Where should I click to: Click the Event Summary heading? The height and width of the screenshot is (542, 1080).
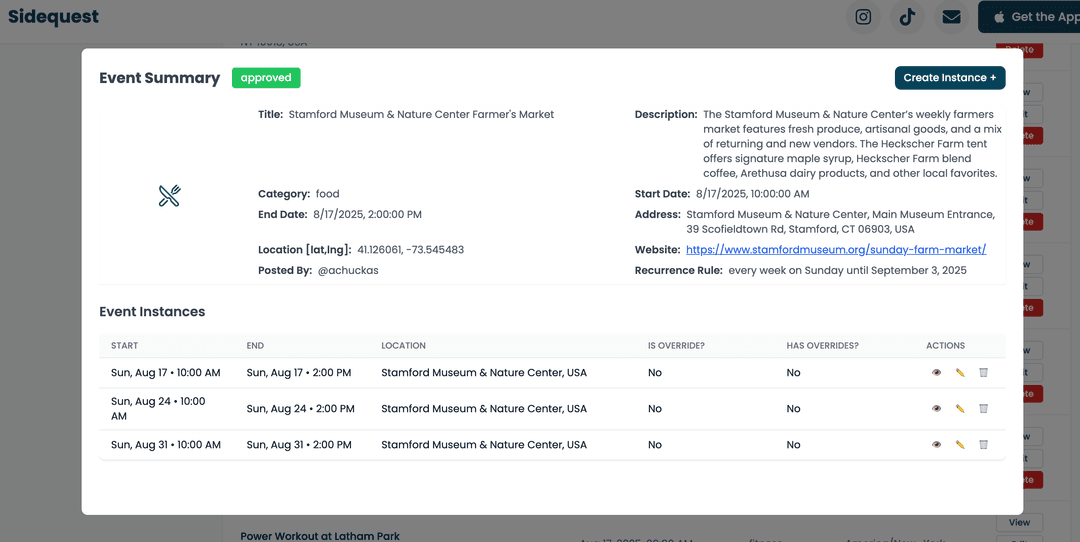click(x=160, y=78)
